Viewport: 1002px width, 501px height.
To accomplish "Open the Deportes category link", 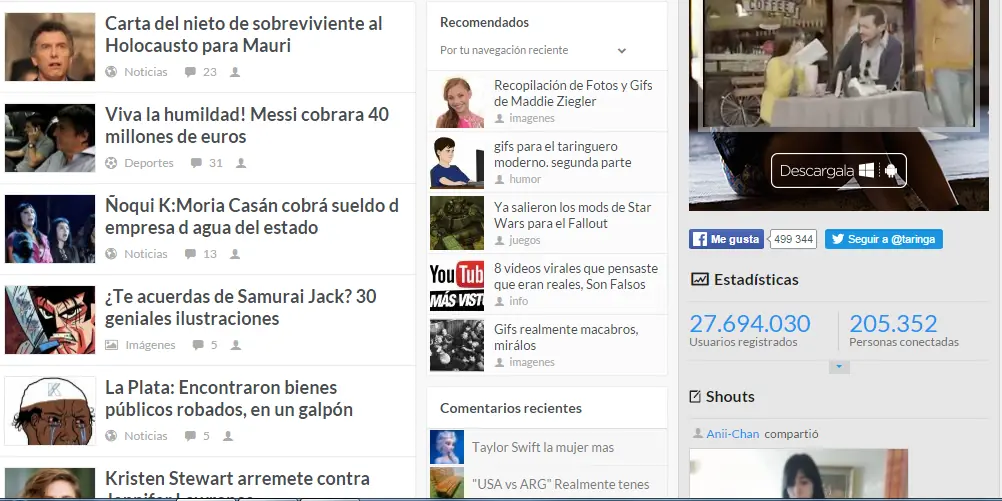I will pyautogui.click(x=149, y=163).
